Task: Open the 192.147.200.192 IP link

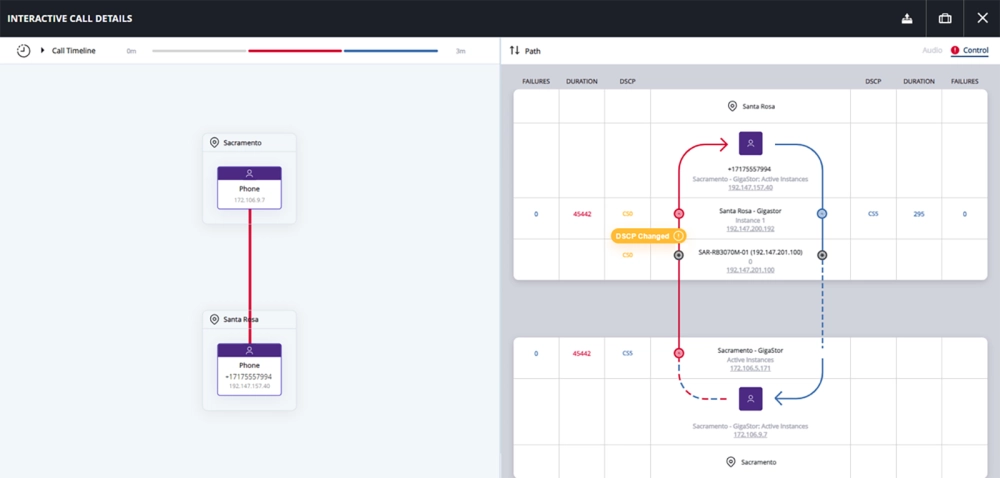Action: coord(750,229)
